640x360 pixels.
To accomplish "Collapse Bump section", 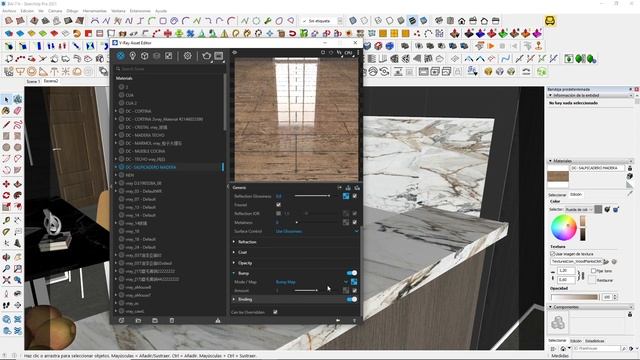I will 234,273.
